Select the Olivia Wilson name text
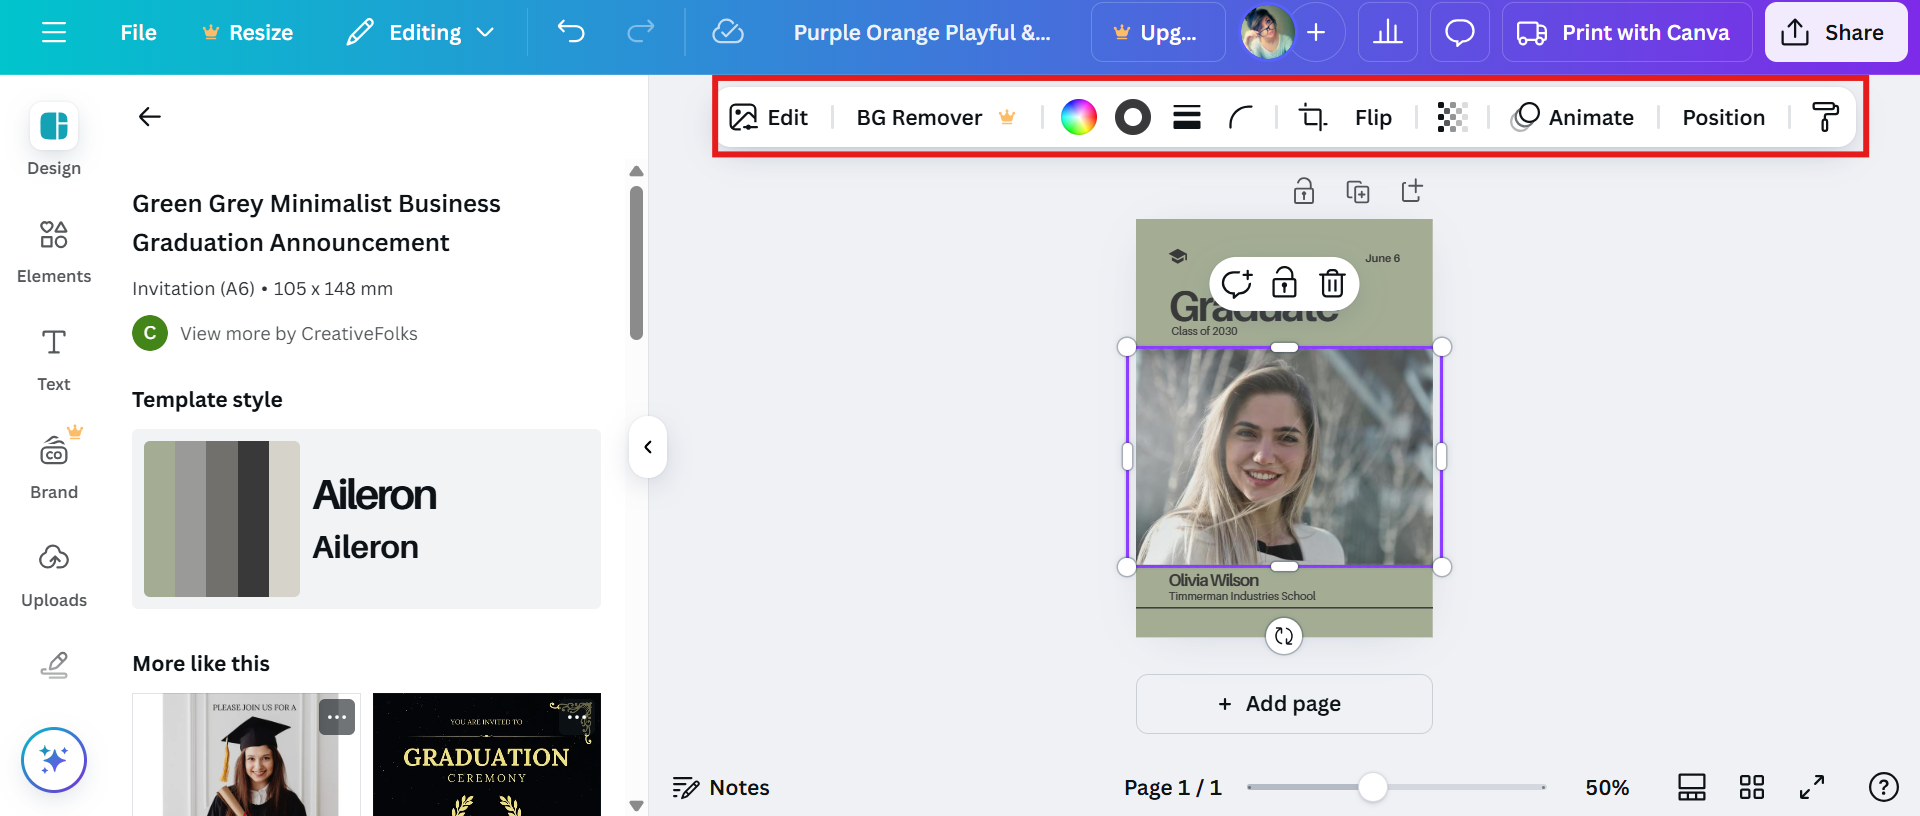Image resolution: width=1920 pixels, height=816 pixels. click(1213, 580)
